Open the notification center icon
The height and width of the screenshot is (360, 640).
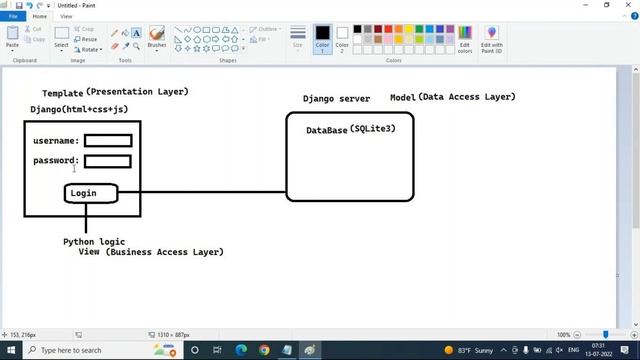pyautogui.click(x=624, y=350)
